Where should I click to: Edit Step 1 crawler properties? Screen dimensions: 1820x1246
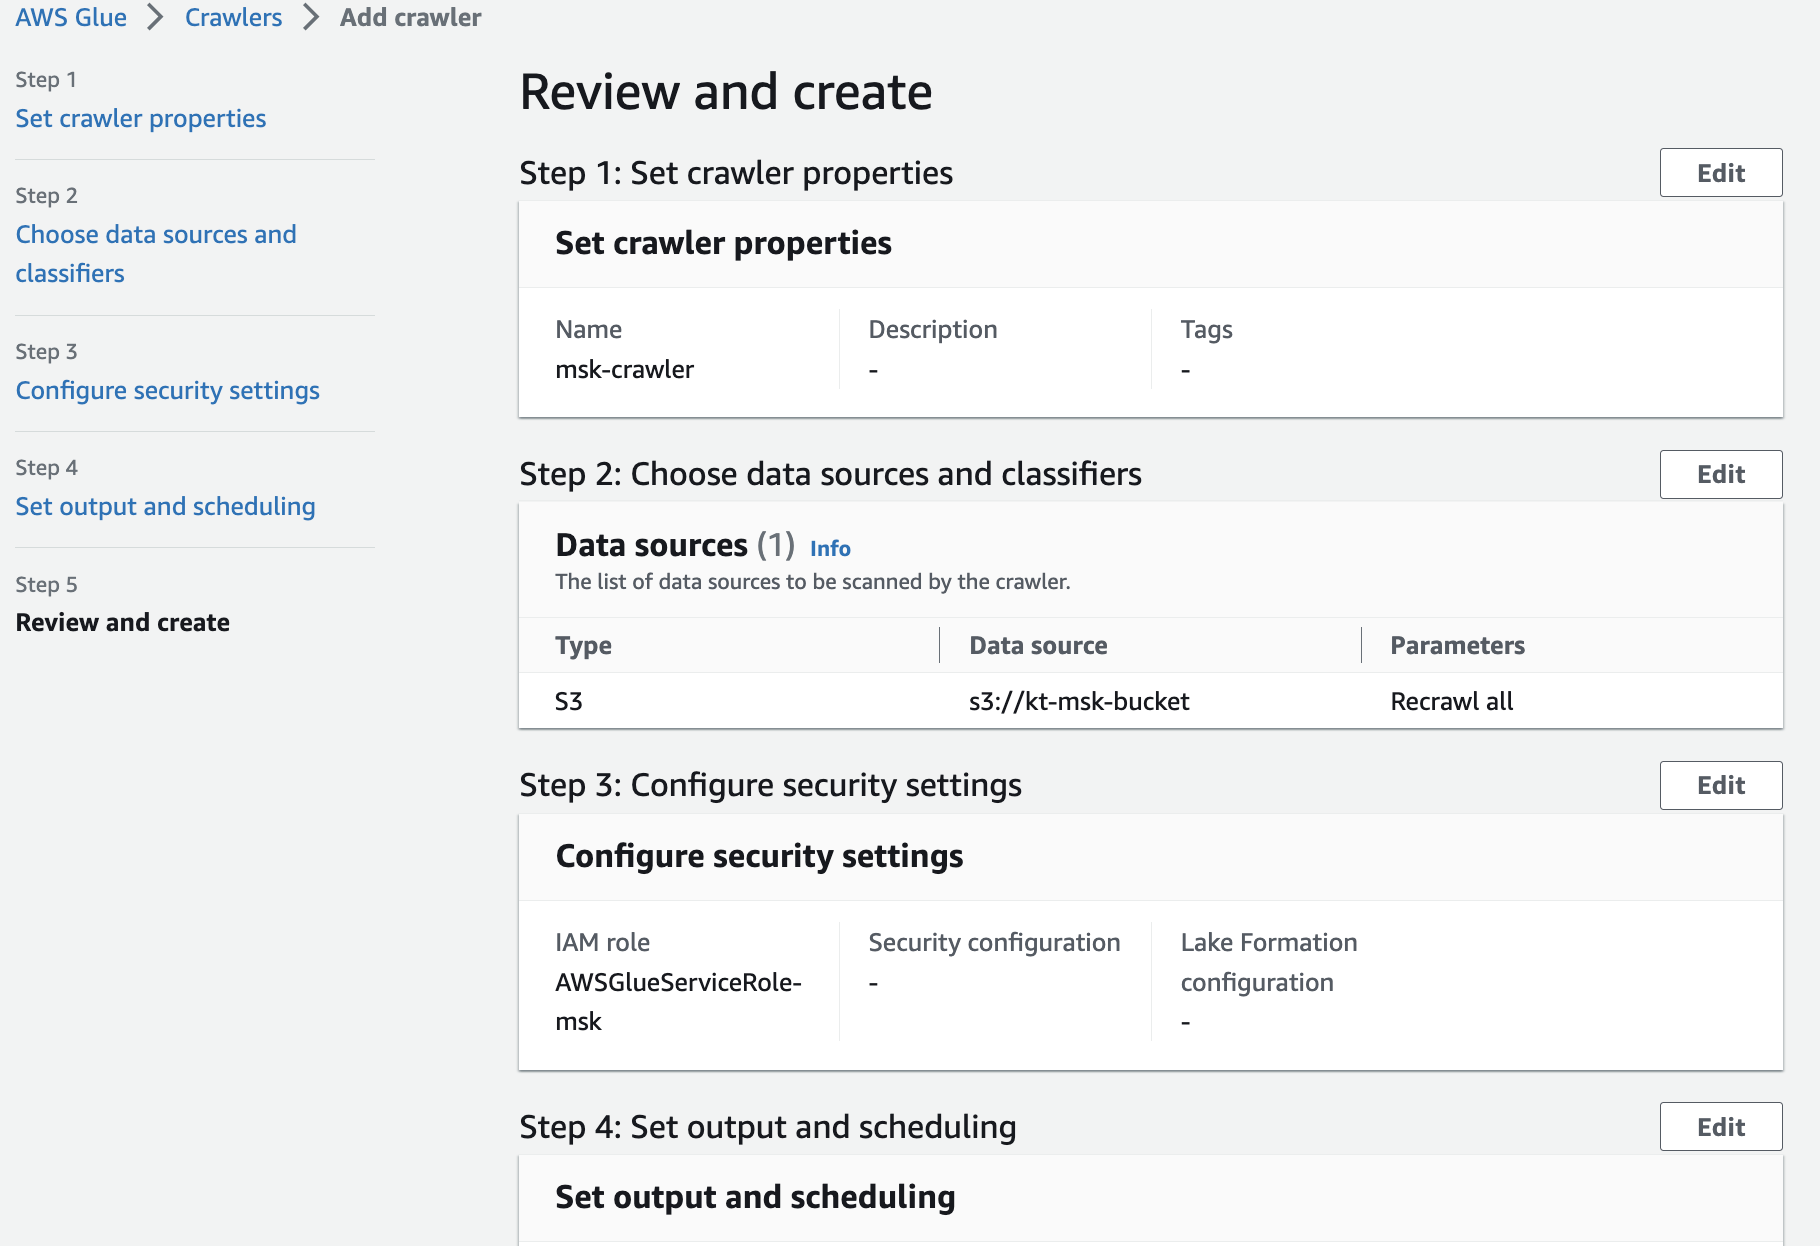point(1720,173)
